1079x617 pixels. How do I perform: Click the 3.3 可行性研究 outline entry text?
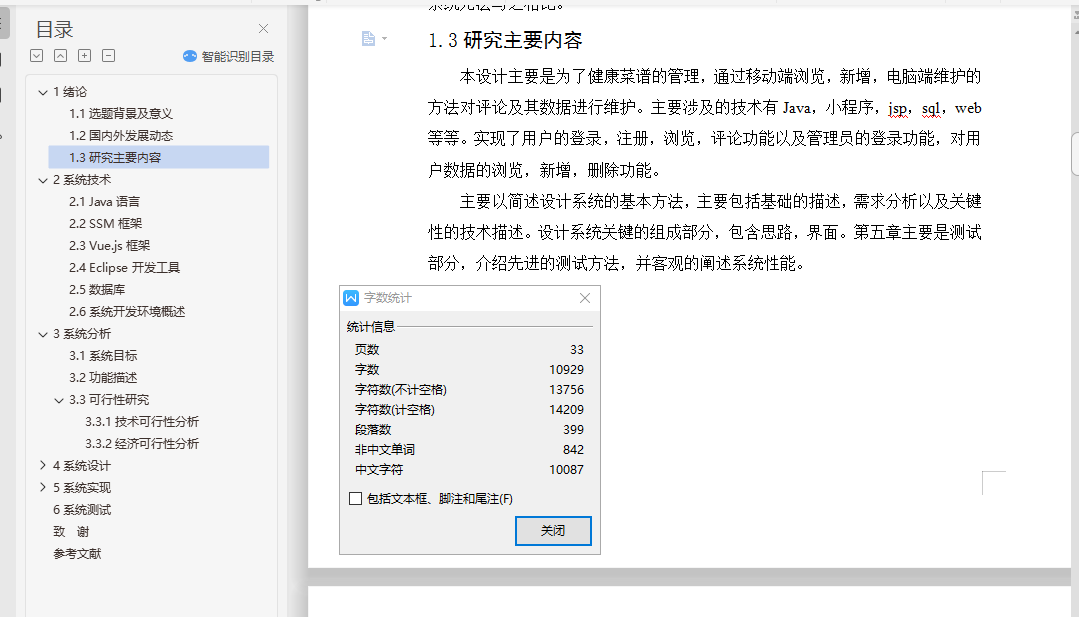tap(109, 400)
